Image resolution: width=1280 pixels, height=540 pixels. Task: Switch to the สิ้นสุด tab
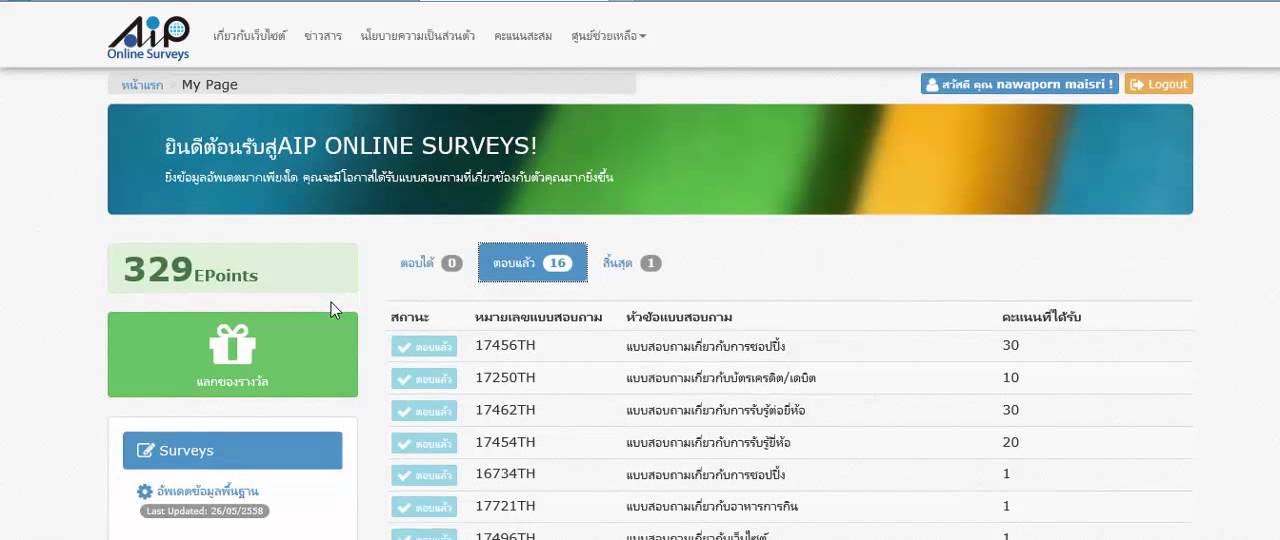point(631,263)
